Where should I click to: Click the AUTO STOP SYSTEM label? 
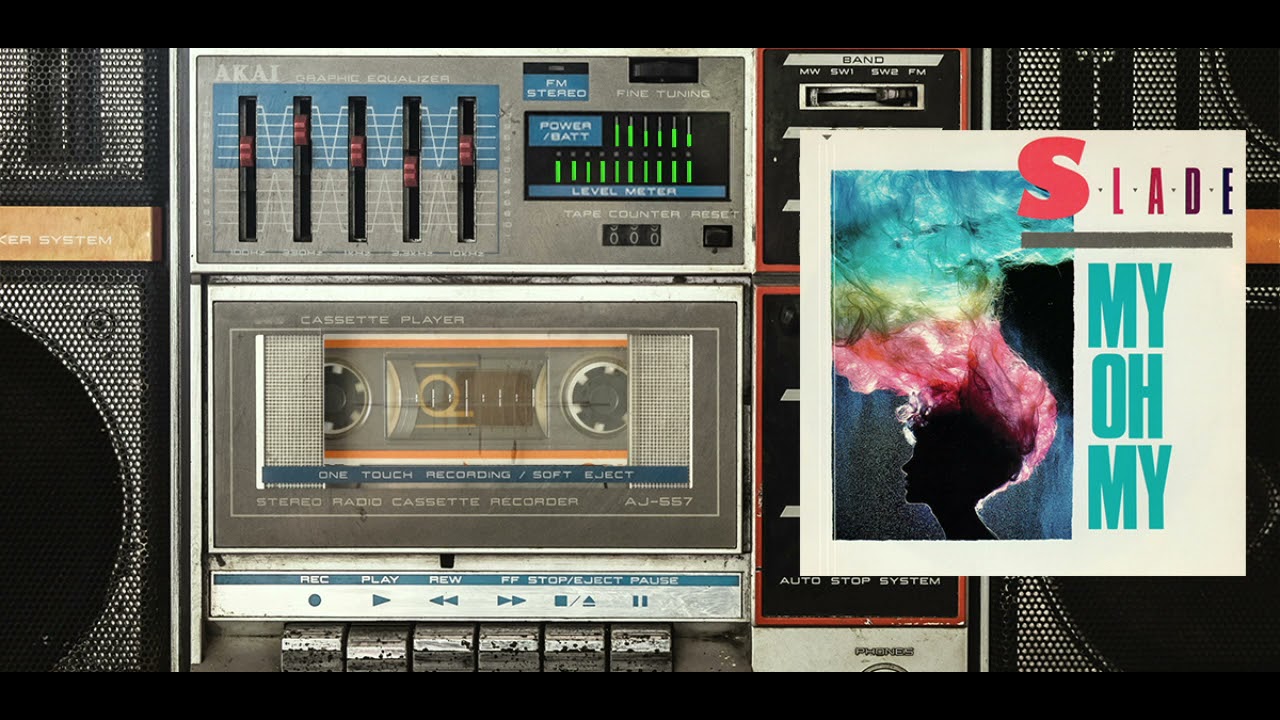tap(860, 581)
